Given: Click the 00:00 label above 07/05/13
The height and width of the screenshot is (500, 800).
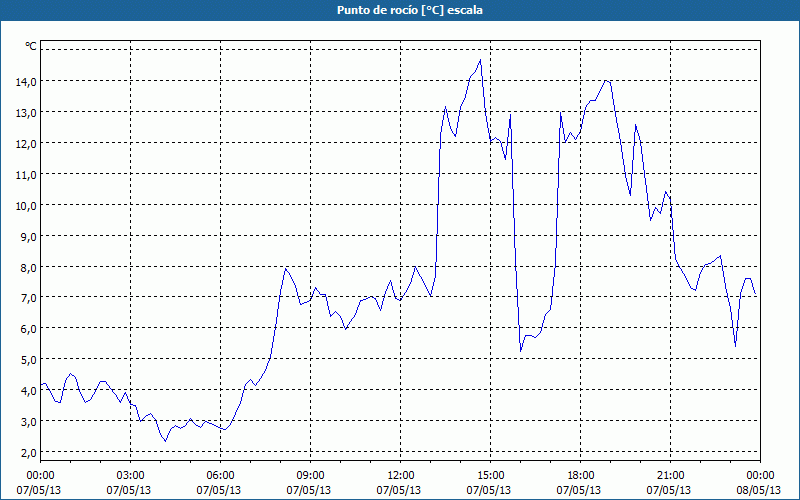Looking at the screenshot, I should pos(40,476).
